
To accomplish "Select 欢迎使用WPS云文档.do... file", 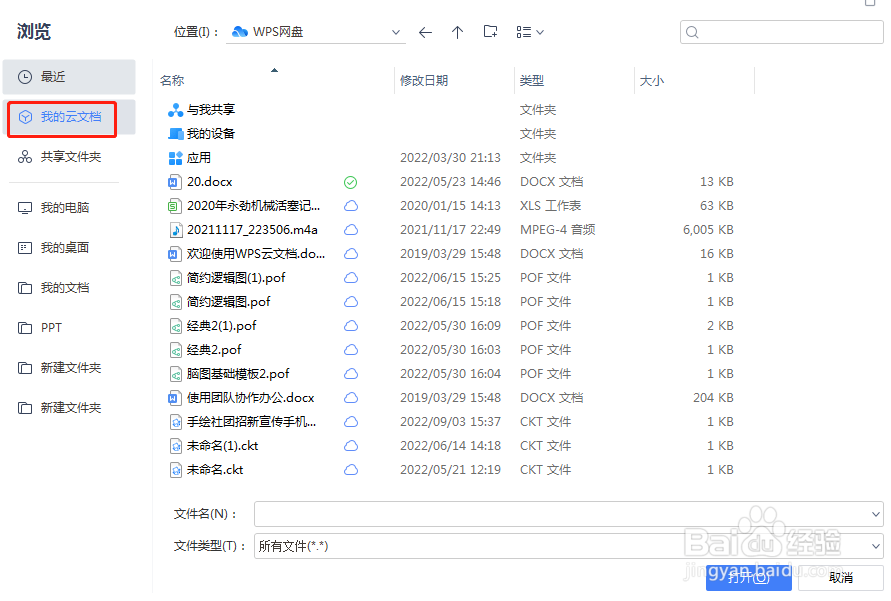I will pyautogui.click(x=256, y=253).
